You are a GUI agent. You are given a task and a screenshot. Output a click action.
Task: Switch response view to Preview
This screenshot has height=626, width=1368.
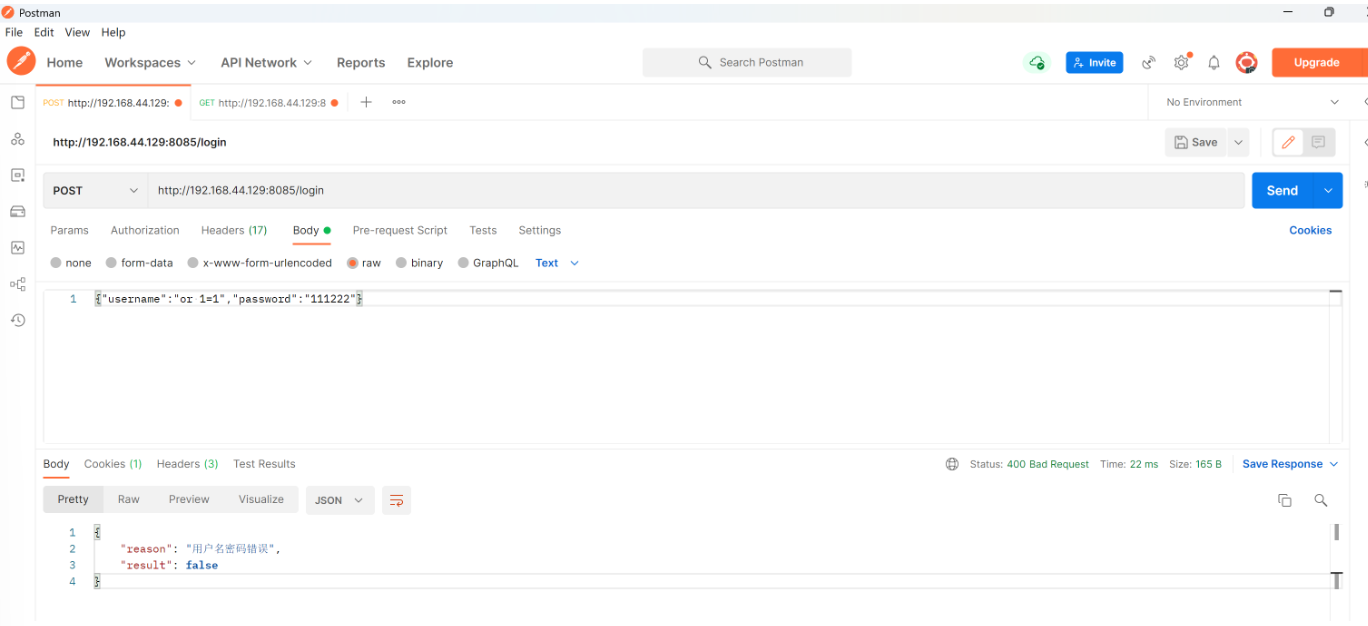(x=189, y=499)
